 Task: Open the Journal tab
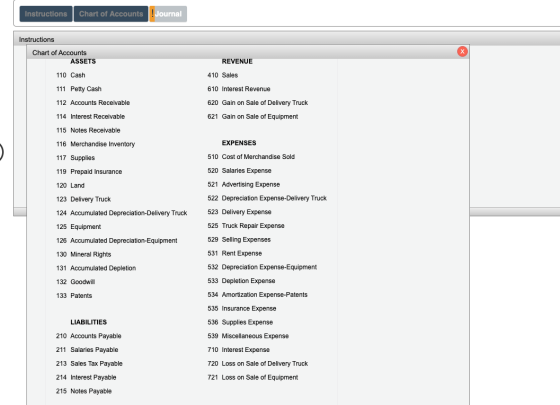click(x=168, y=14)
